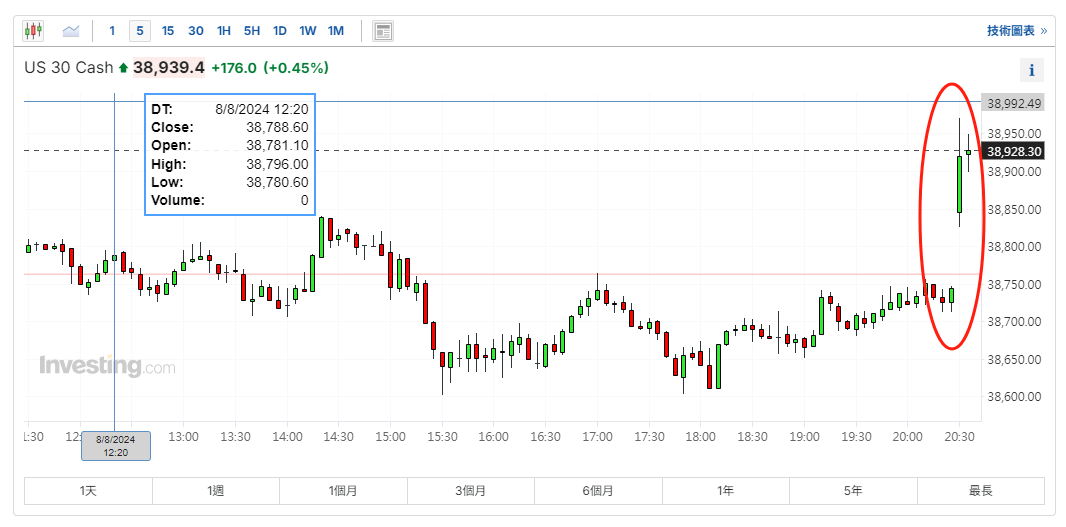This screenshot has height=527, width=1066.
Task: Show the 1週 time range
Action: pos(216,491)
